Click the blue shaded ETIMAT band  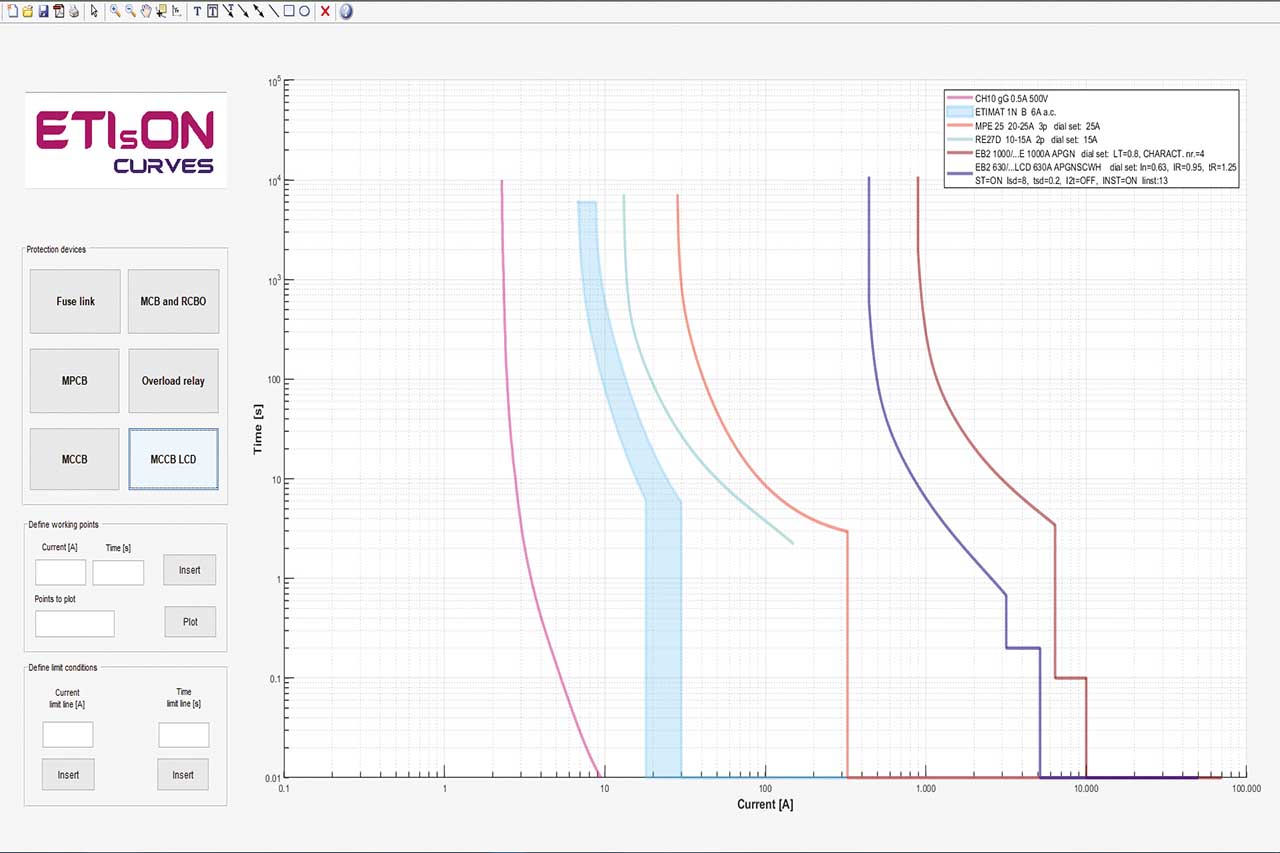coord(663,640)
